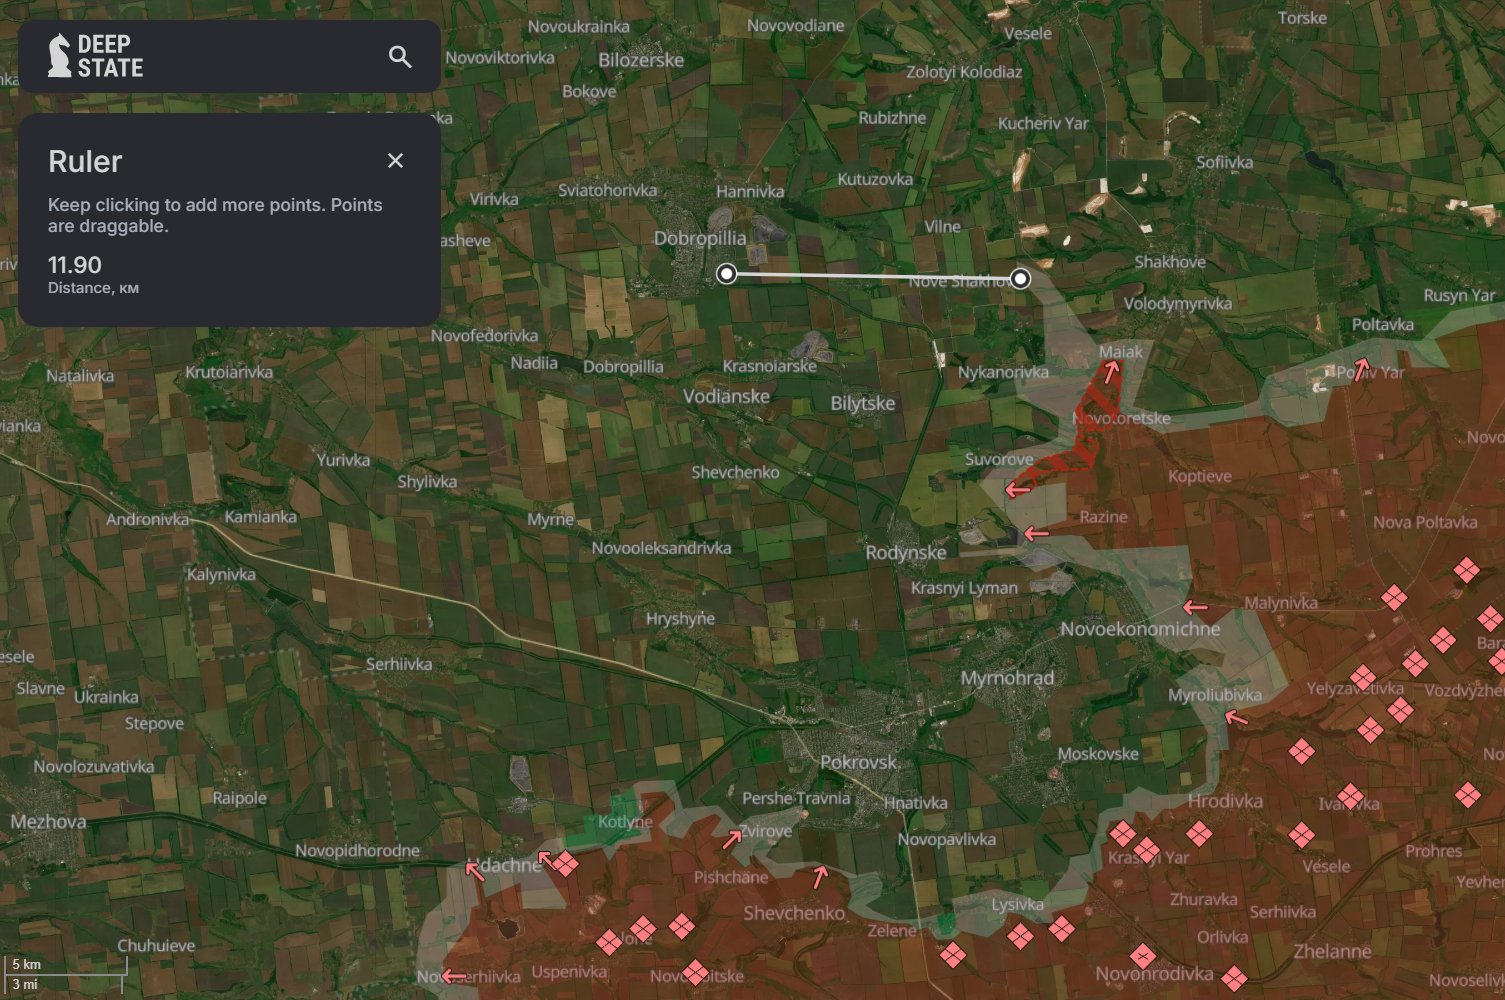Click the Vodianske label

[x=726, y=397]
